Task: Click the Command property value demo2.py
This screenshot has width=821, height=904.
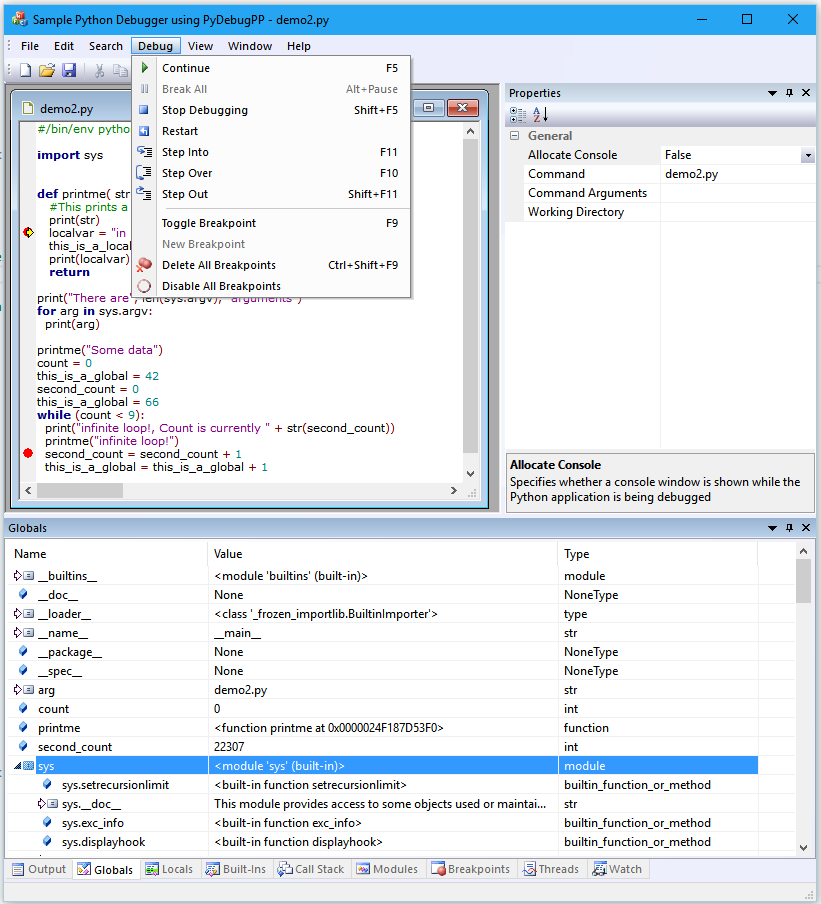Action: [737, 174]
